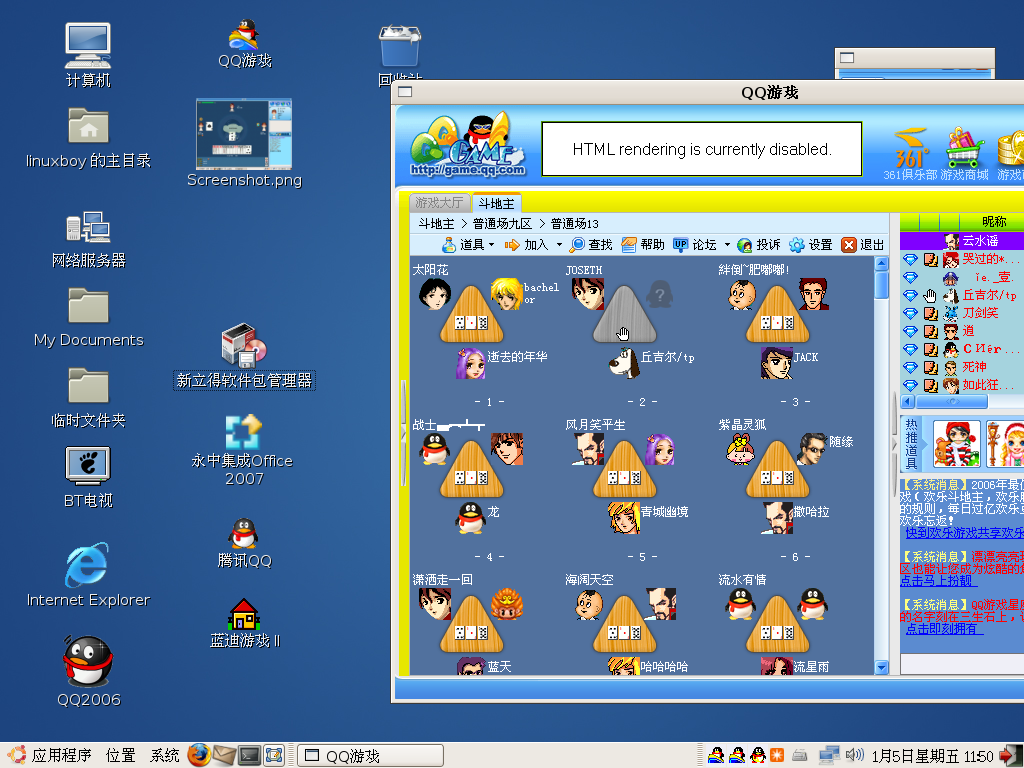Click 太阳花 player avatar at table 1

point(435,294)
